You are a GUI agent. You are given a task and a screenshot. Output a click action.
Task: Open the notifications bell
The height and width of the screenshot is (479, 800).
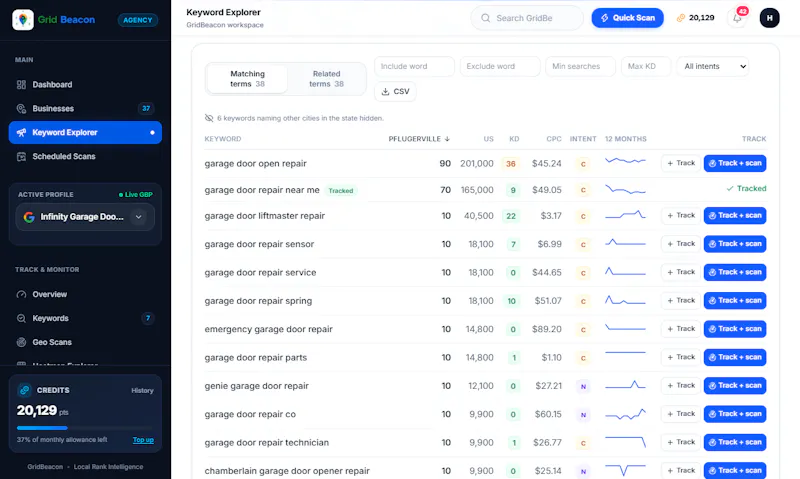coord(737,18)
